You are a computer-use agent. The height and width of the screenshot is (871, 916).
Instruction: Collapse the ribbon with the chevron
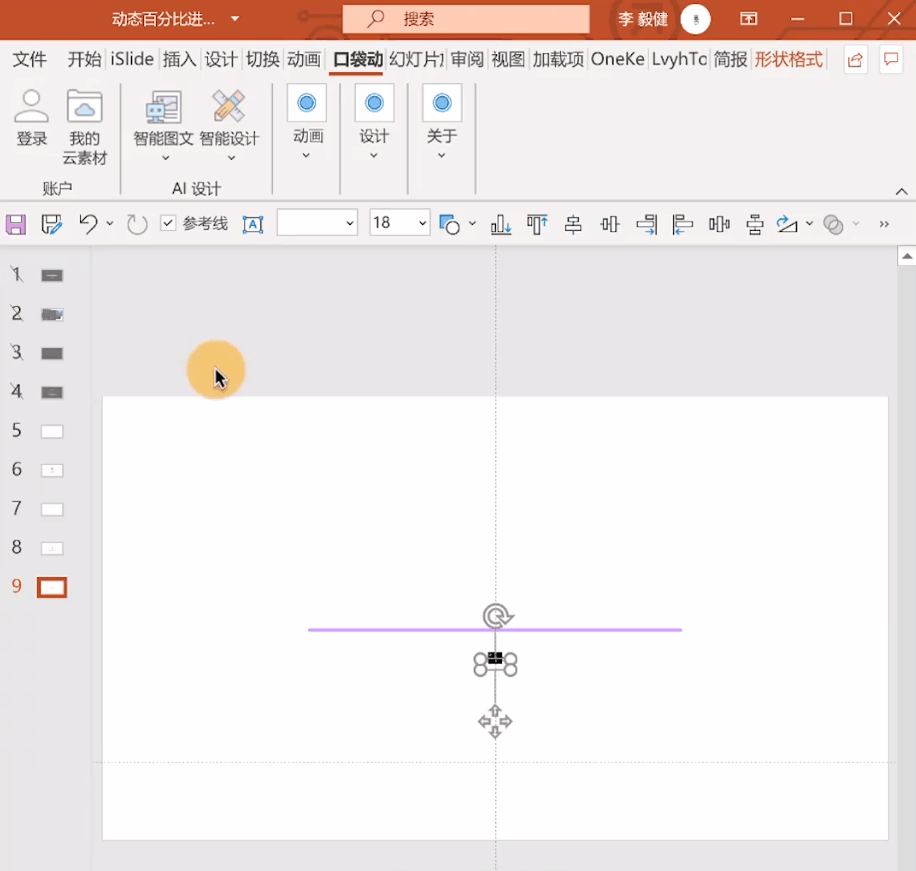(x=901, y=192)
